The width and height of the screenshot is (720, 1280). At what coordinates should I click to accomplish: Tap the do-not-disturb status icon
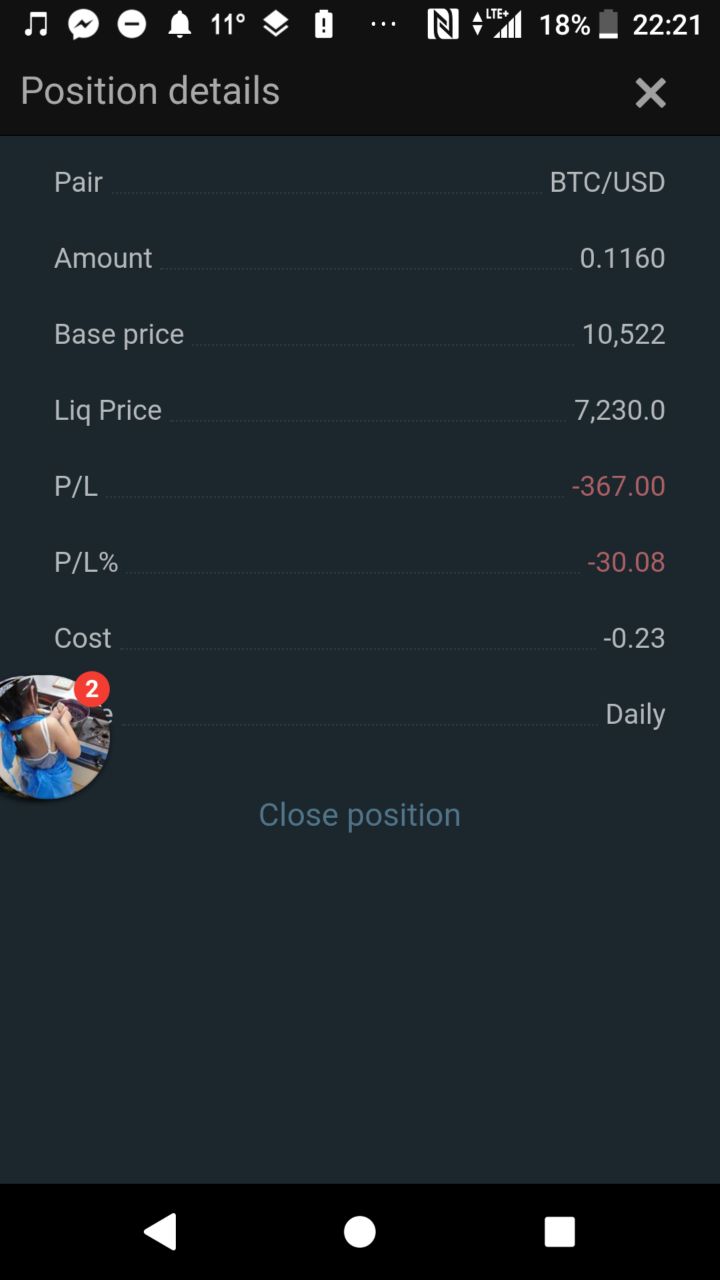click(132, 25)
